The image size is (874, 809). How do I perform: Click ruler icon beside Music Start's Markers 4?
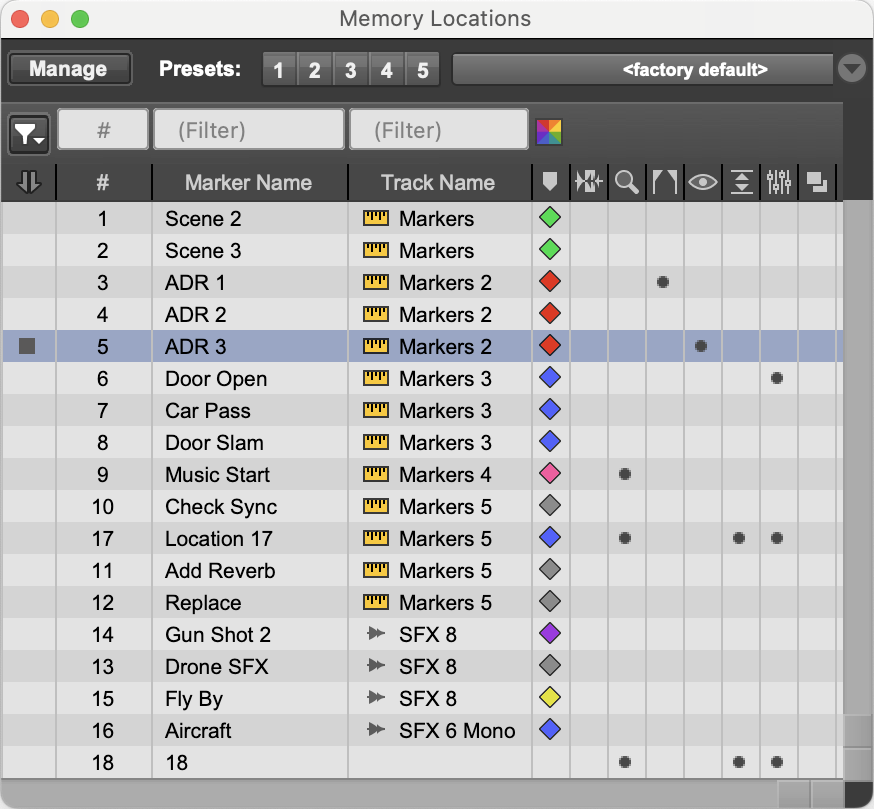tap(376, 474)
